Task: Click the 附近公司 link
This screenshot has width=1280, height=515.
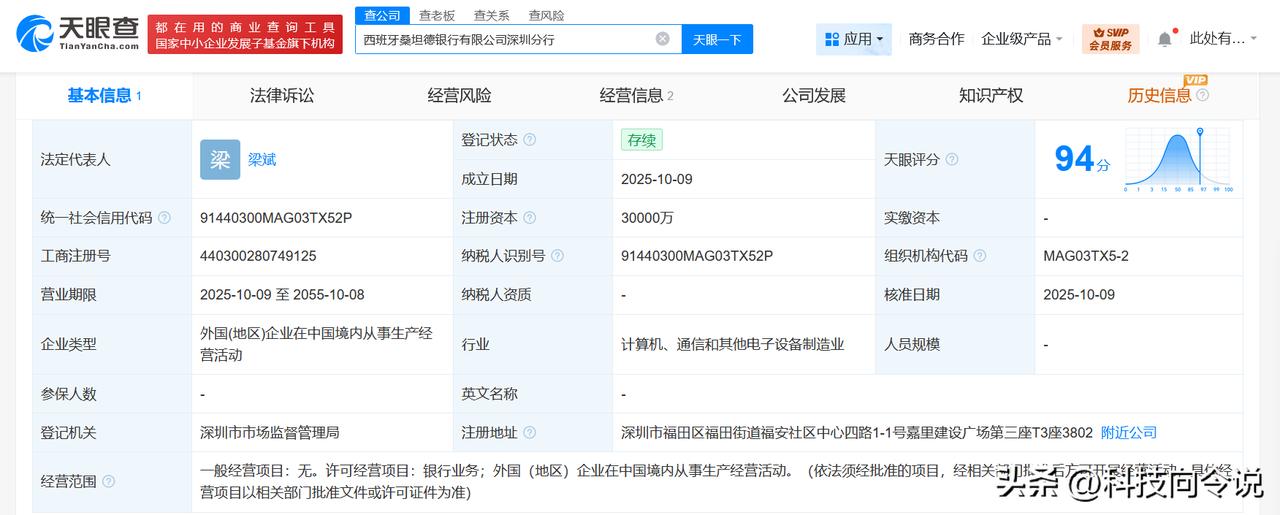Action: (x=1129, y=432)
